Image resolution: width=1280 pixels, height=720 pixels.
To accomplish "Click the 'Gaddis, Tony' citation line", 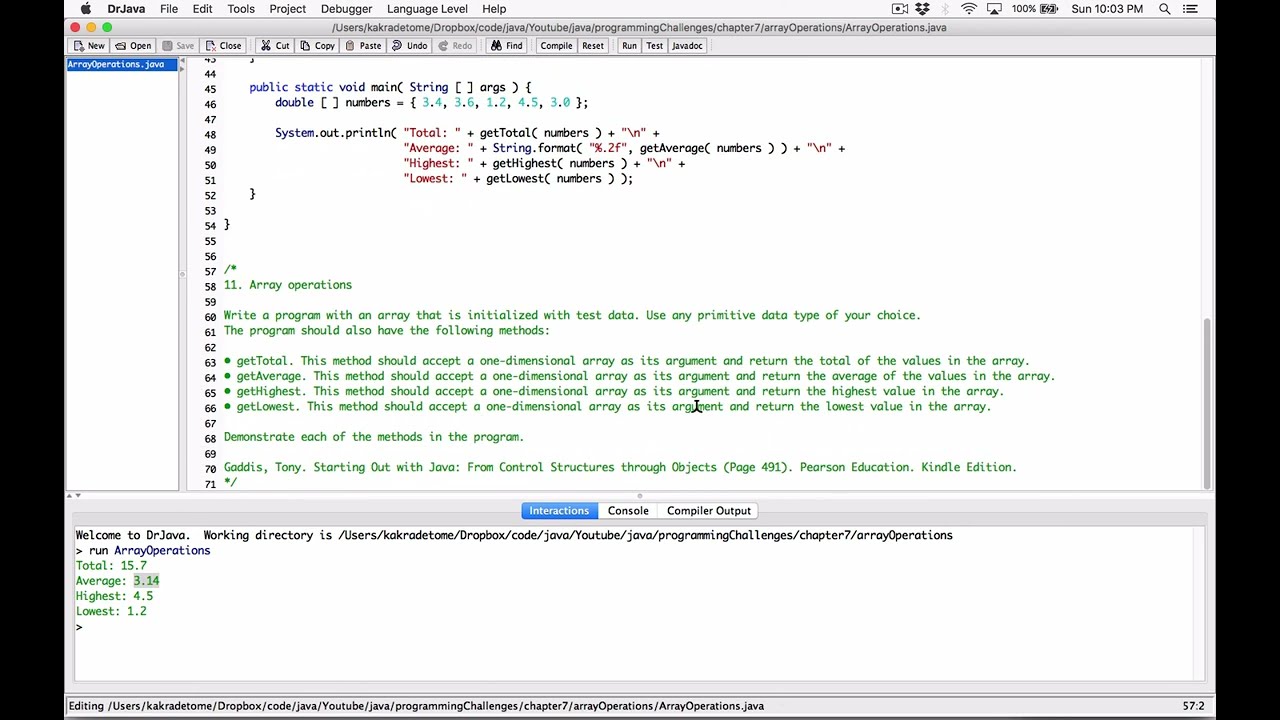I will click(620, 467).
